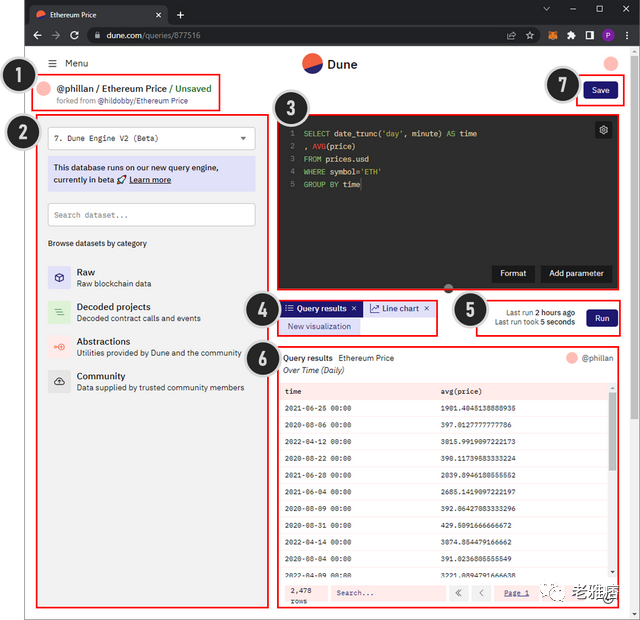Screen dimensions: 640x620
Task: Open the user avatar at top right
Action: click(611, 64)
